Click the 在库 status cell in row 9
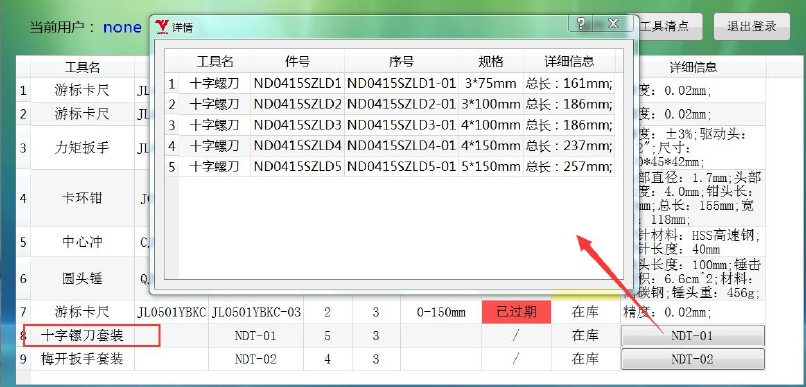Image resolution: width=806 pixels, height=387 pixels. tap(585, 359)
